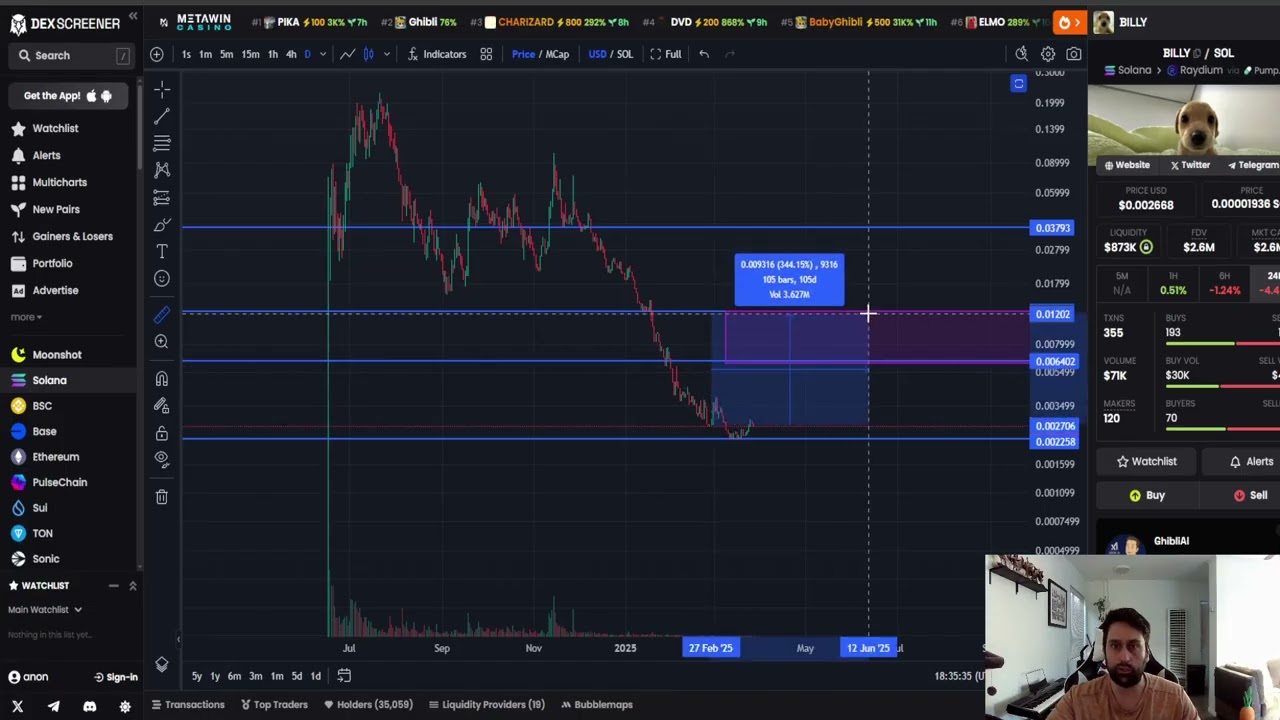Set chart range to 6m
Viewport: 1280px width, 720px height.
tap(234, 677)
